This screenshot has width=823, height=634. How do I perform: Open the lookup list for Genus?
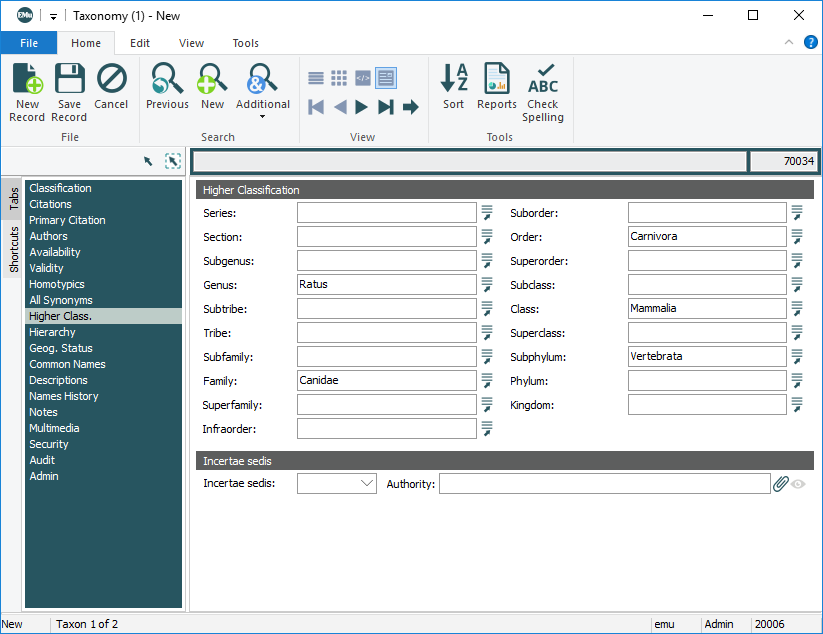pyautogui.click(x=487, y=285)
